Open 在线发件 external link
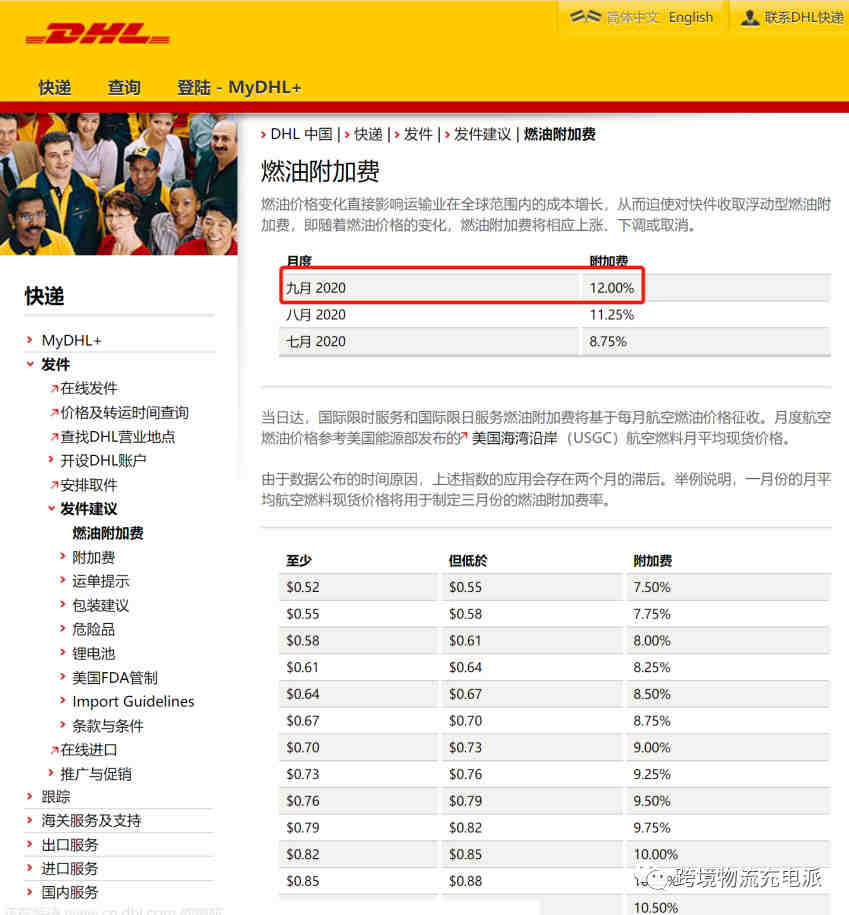The image size is (849, 915). click(x=89, y=388)
